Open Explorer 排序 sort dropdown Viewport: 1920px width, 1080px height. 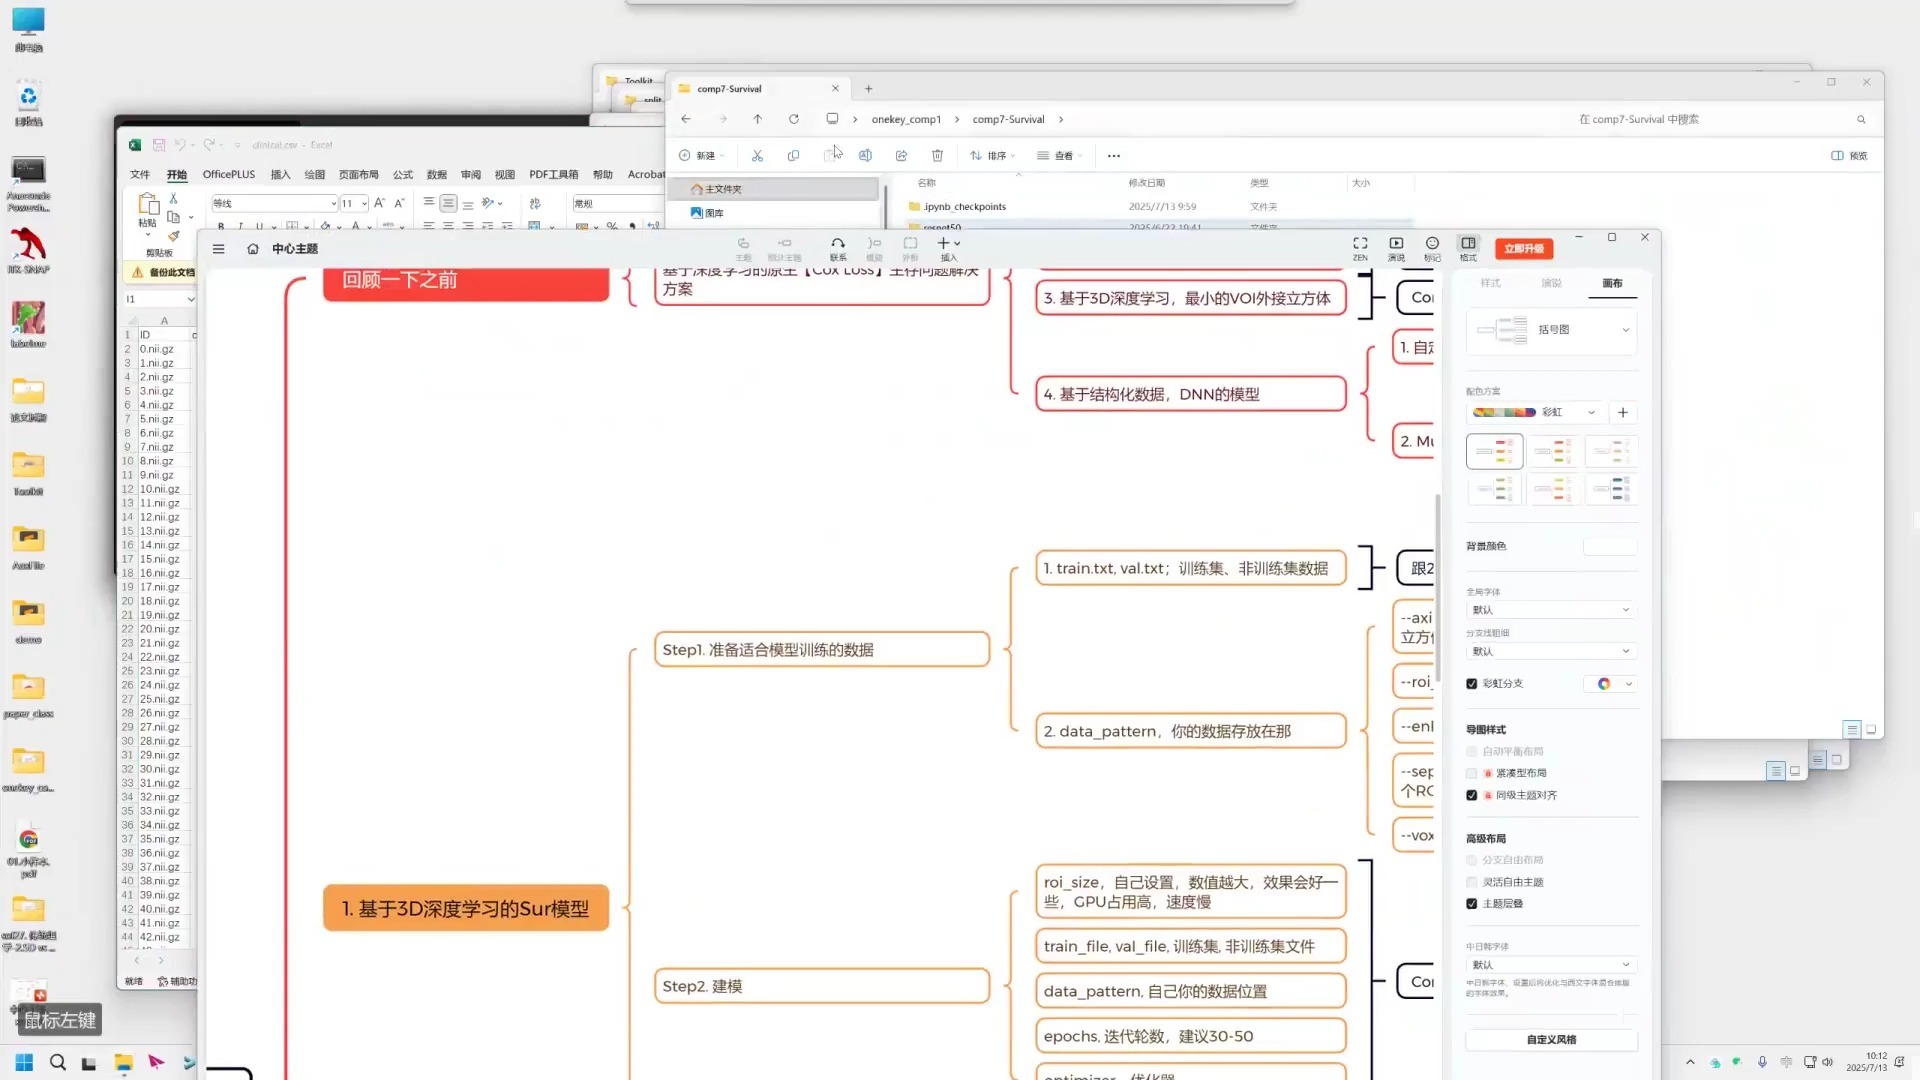click(x=992, y=156)
